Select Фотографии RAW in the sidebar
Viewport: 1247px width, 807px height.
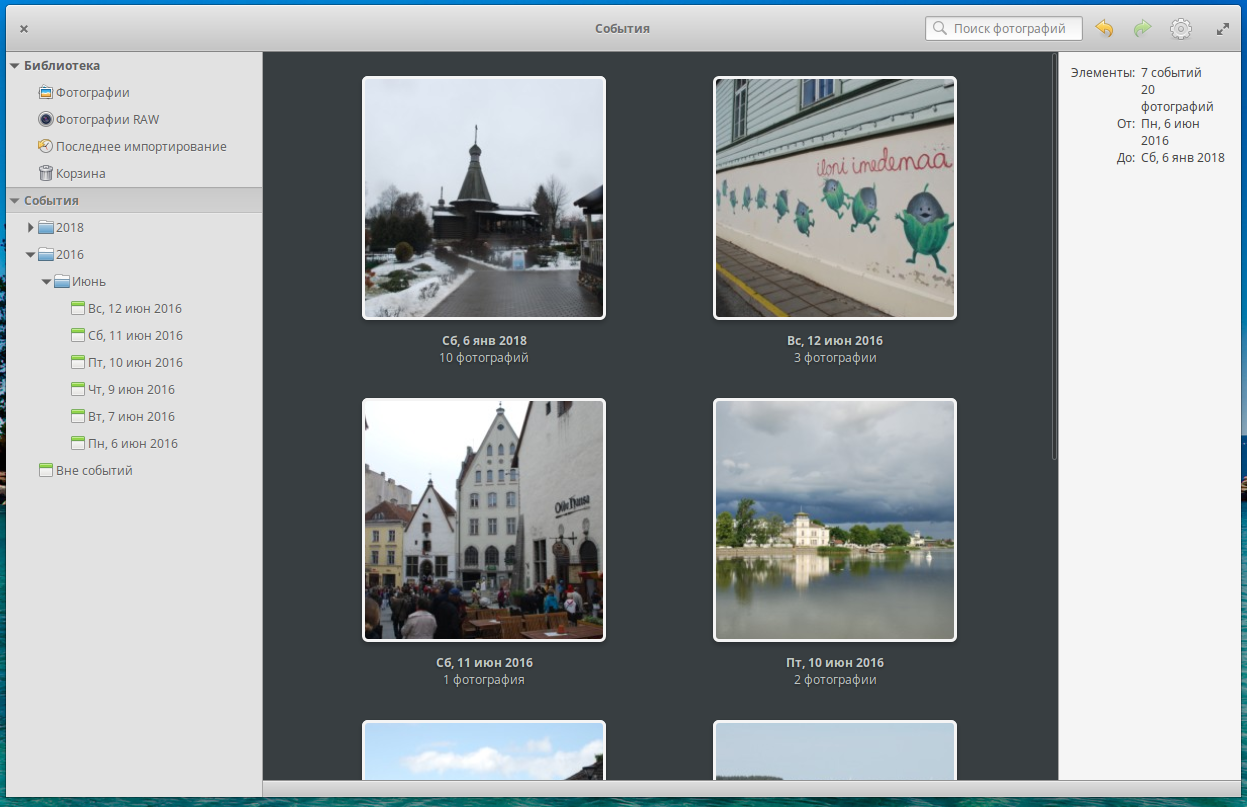(107, 120)
